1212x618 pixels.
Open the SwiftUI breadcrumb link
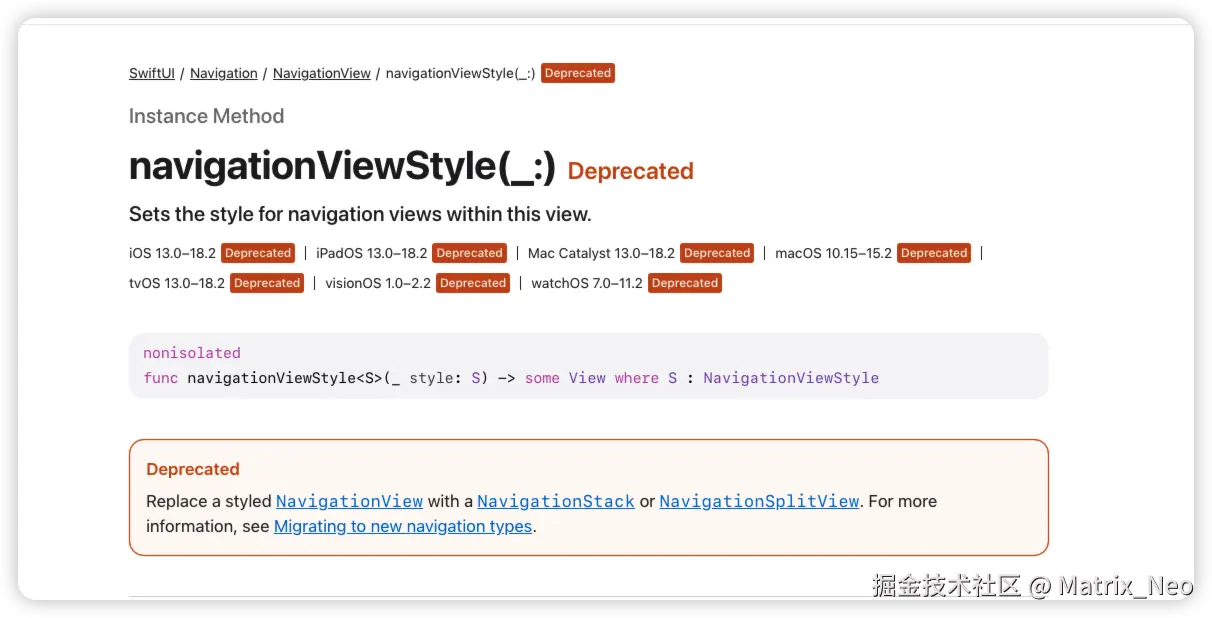point(152,73)
